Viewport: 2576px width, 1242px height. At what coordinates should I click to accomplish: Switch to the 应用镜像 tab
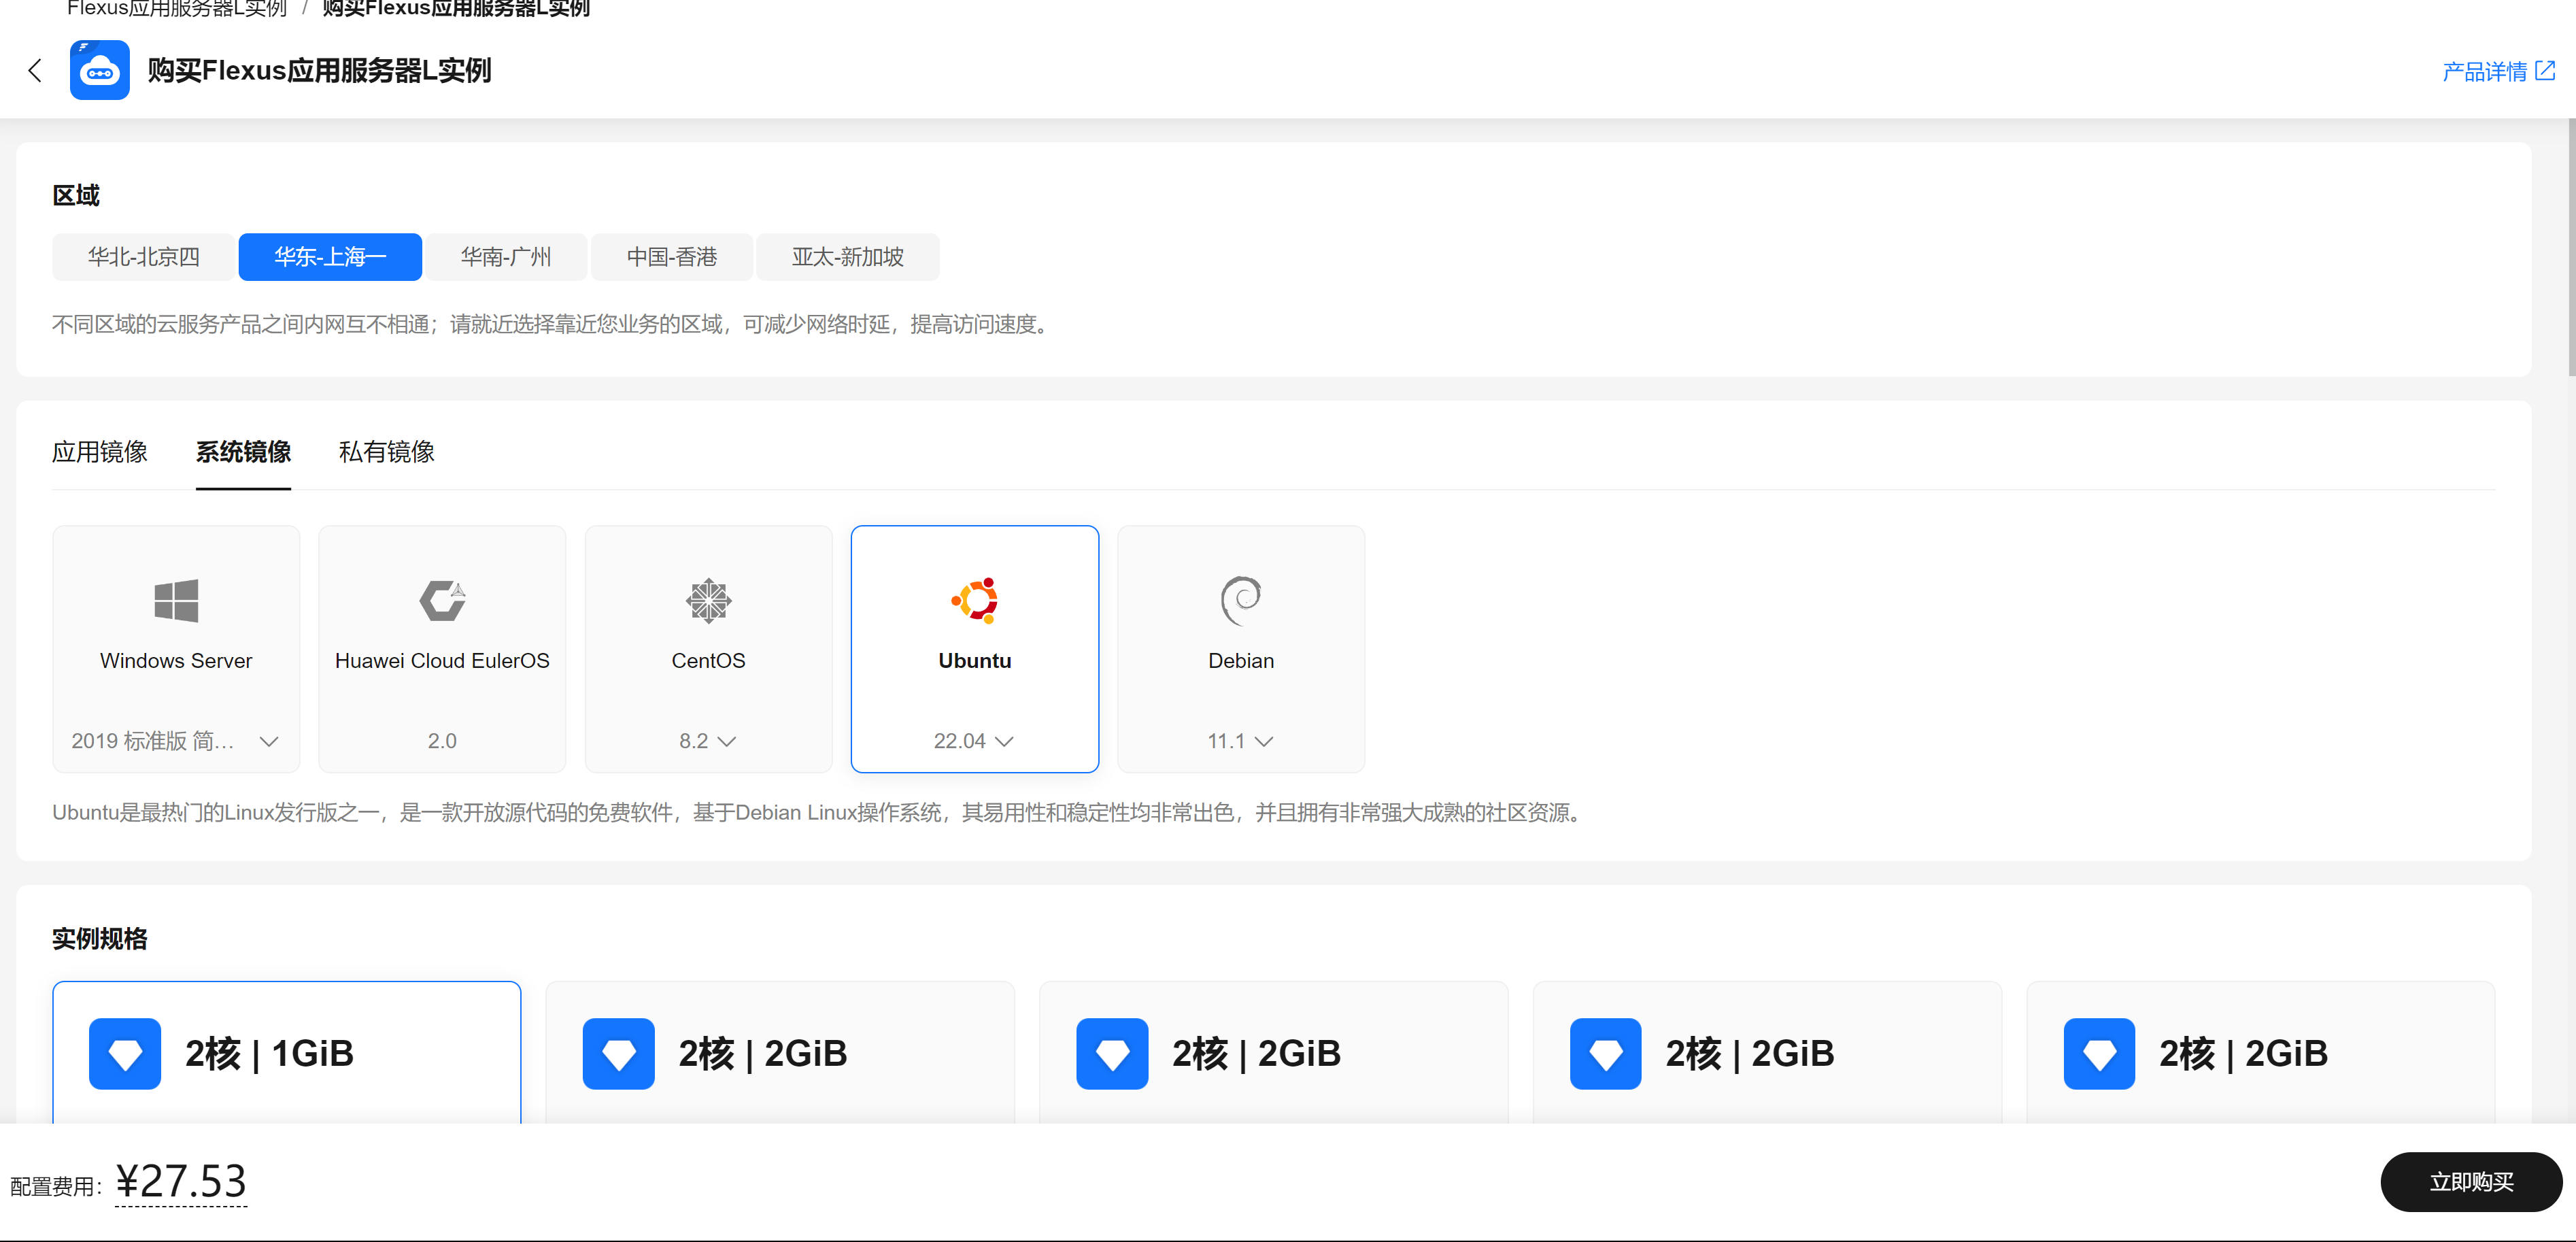tap(100, 452)
